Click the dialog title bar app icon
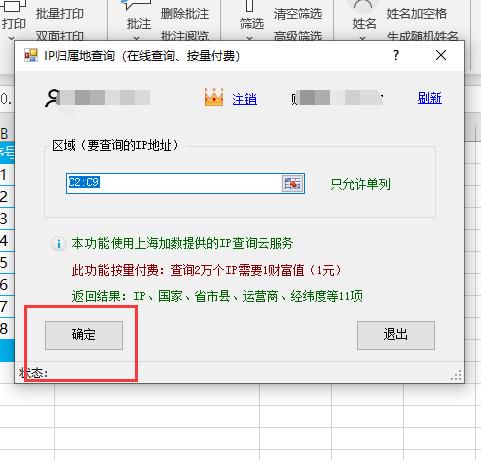This screenshot has height=460, width=481. point(31,55)
